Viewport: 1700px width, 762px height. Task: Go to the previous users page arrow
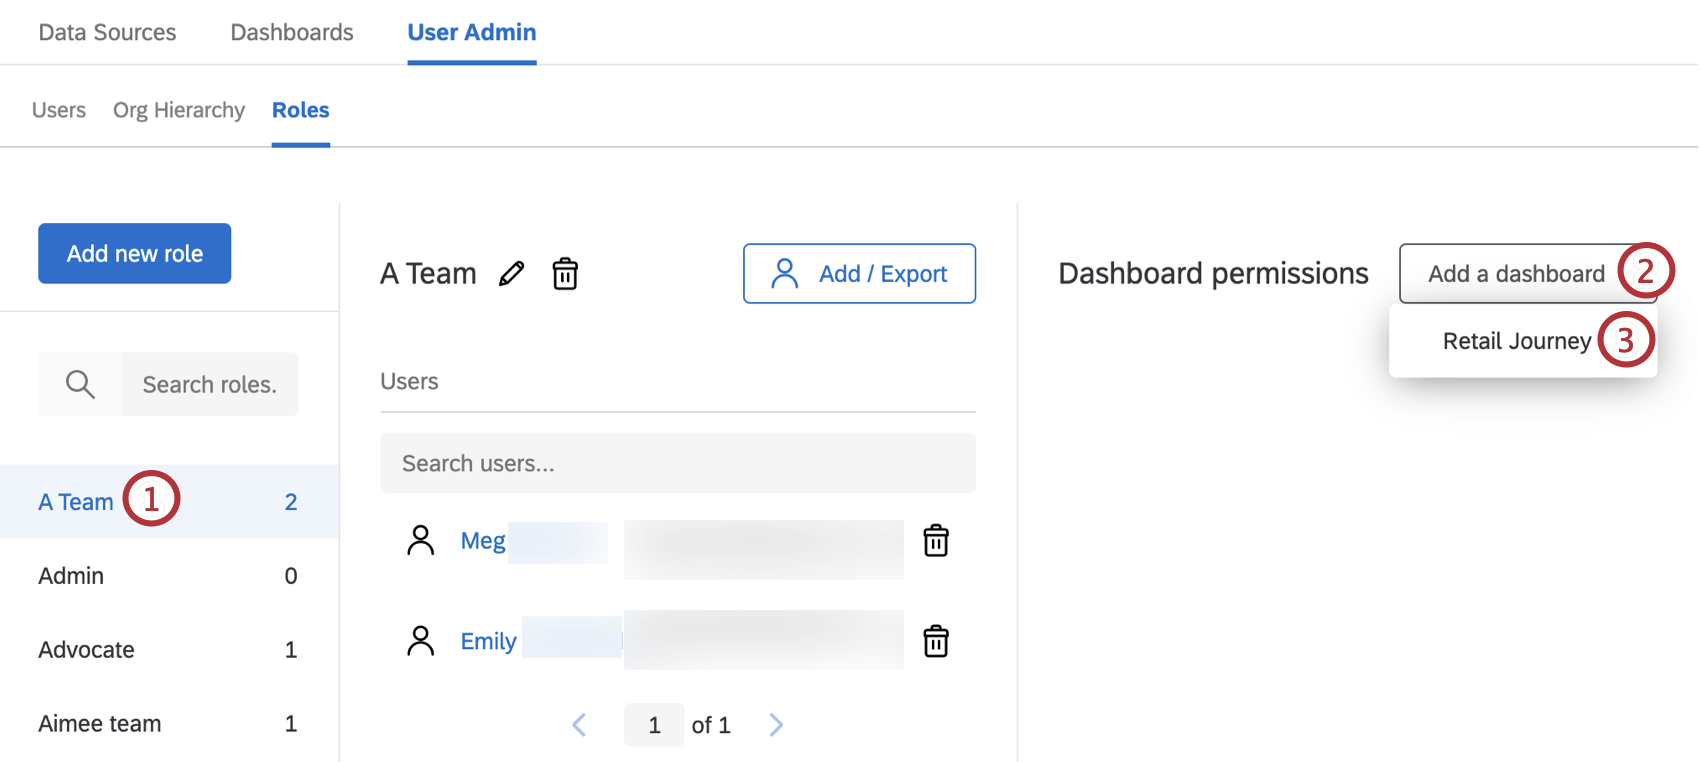click(579, 725)
